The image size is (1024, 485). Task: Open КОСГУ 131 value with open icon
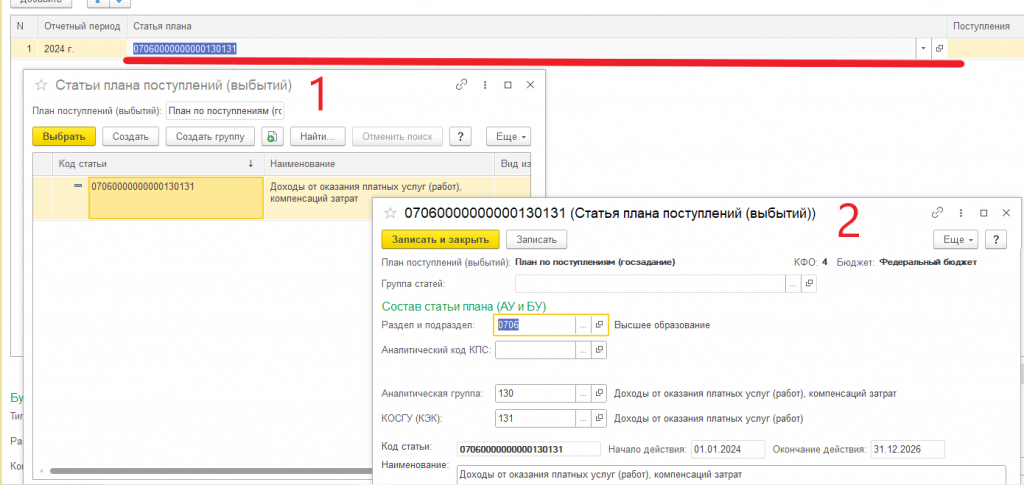599,418
